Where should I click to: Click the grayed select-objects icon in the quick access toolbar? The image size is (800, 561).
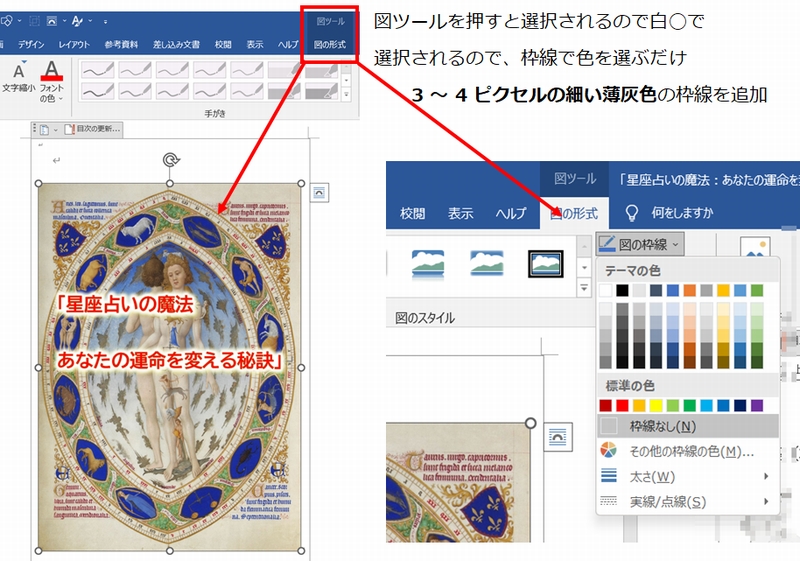coord(34,21)
